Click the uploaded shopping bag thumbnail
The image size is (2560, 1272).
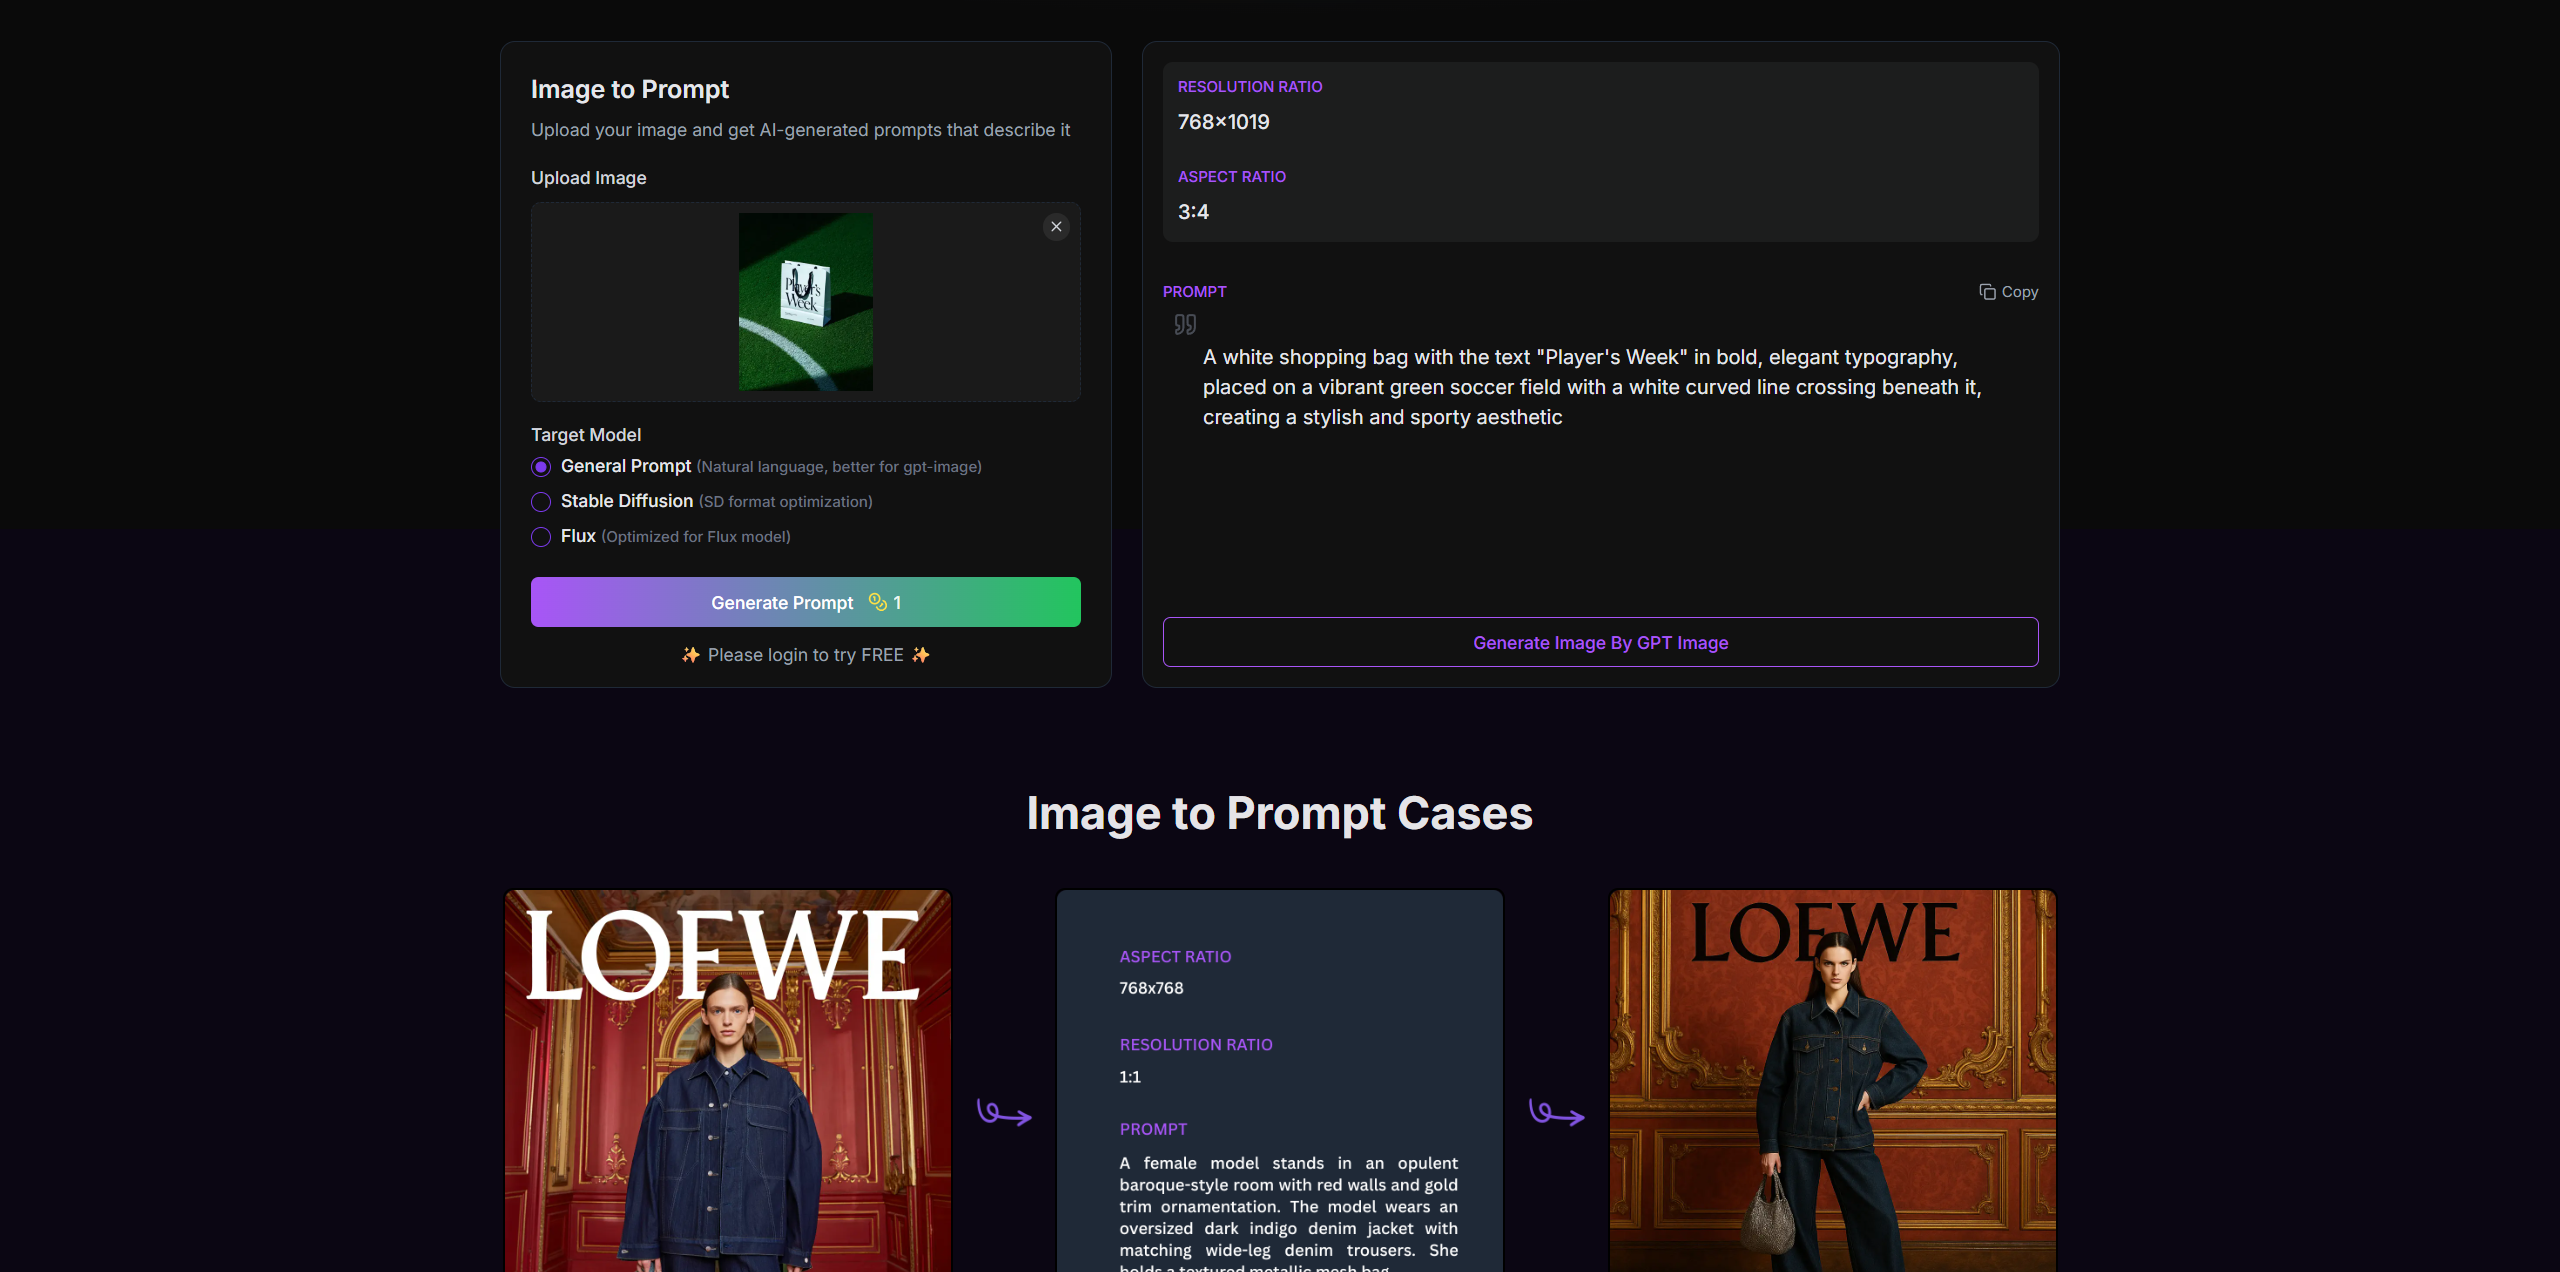[805, 301]
